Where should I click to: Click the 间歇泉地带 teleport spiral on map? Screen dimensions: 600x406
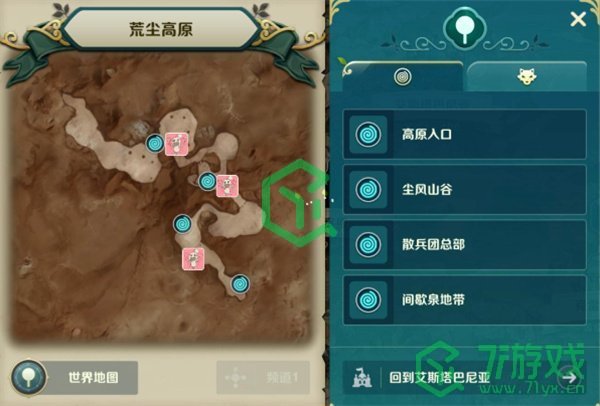[x=240, y=284]
